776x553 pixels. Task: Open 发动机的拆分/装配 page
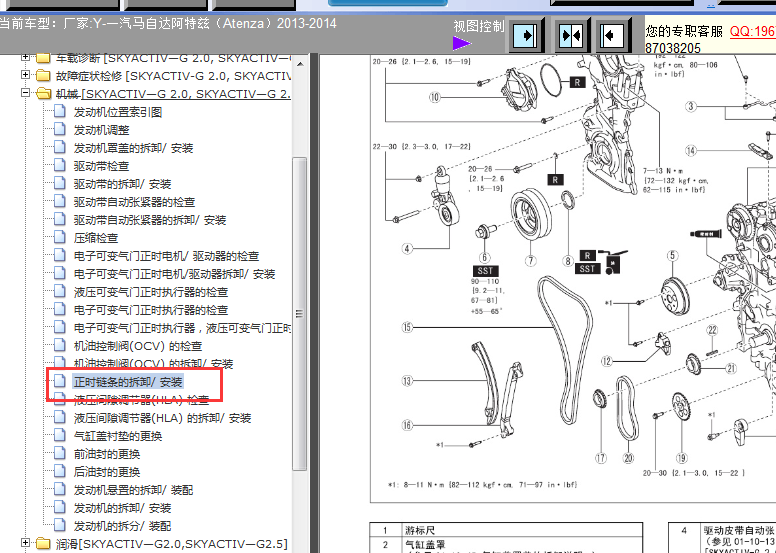(x=122, y=526)
